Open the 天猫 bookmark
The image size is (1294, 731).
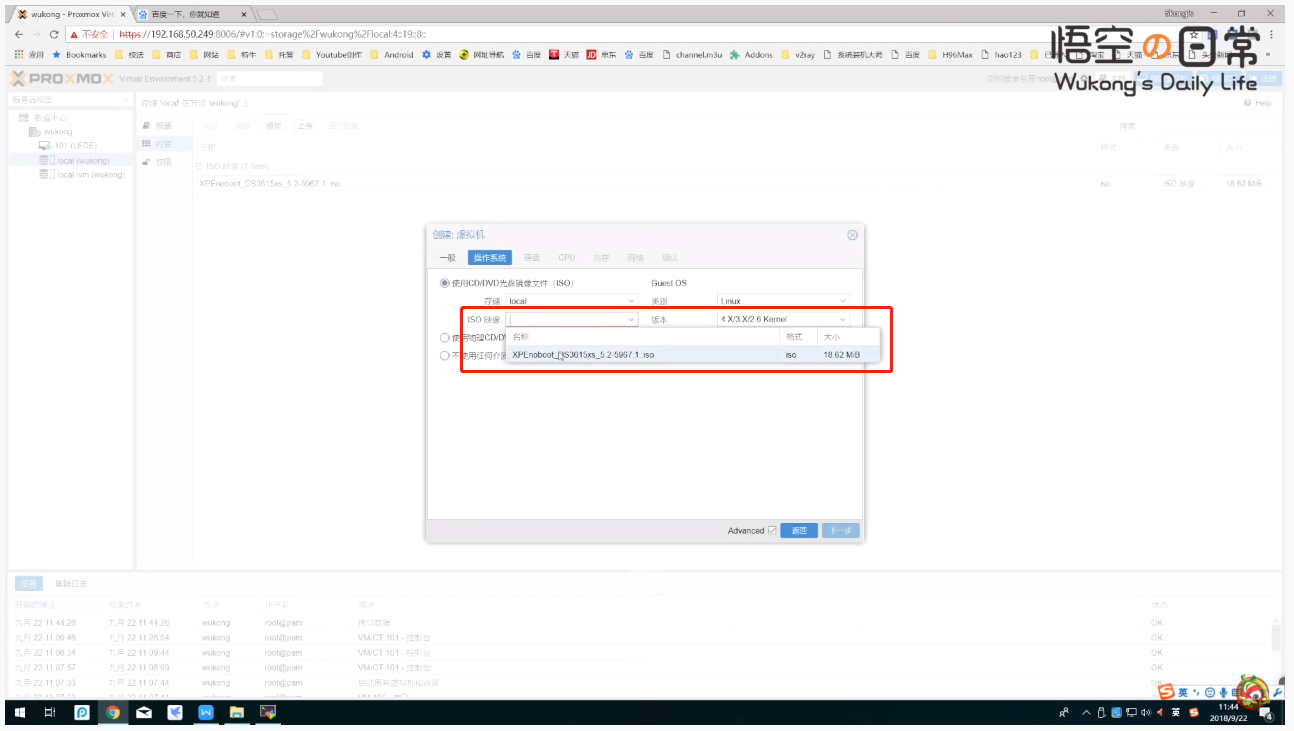564,55
